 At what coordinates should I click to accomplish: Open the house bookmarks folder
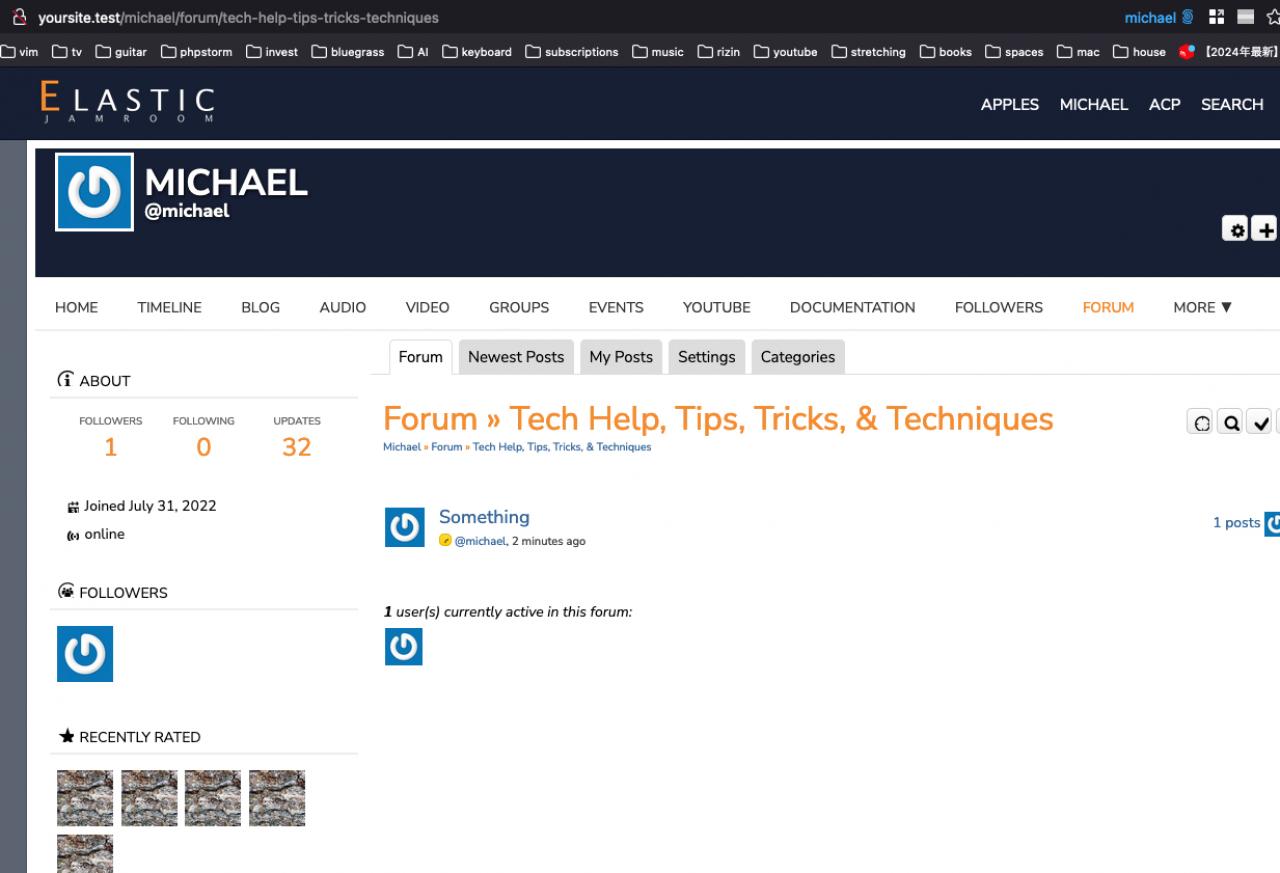[x=1140, y=52]
